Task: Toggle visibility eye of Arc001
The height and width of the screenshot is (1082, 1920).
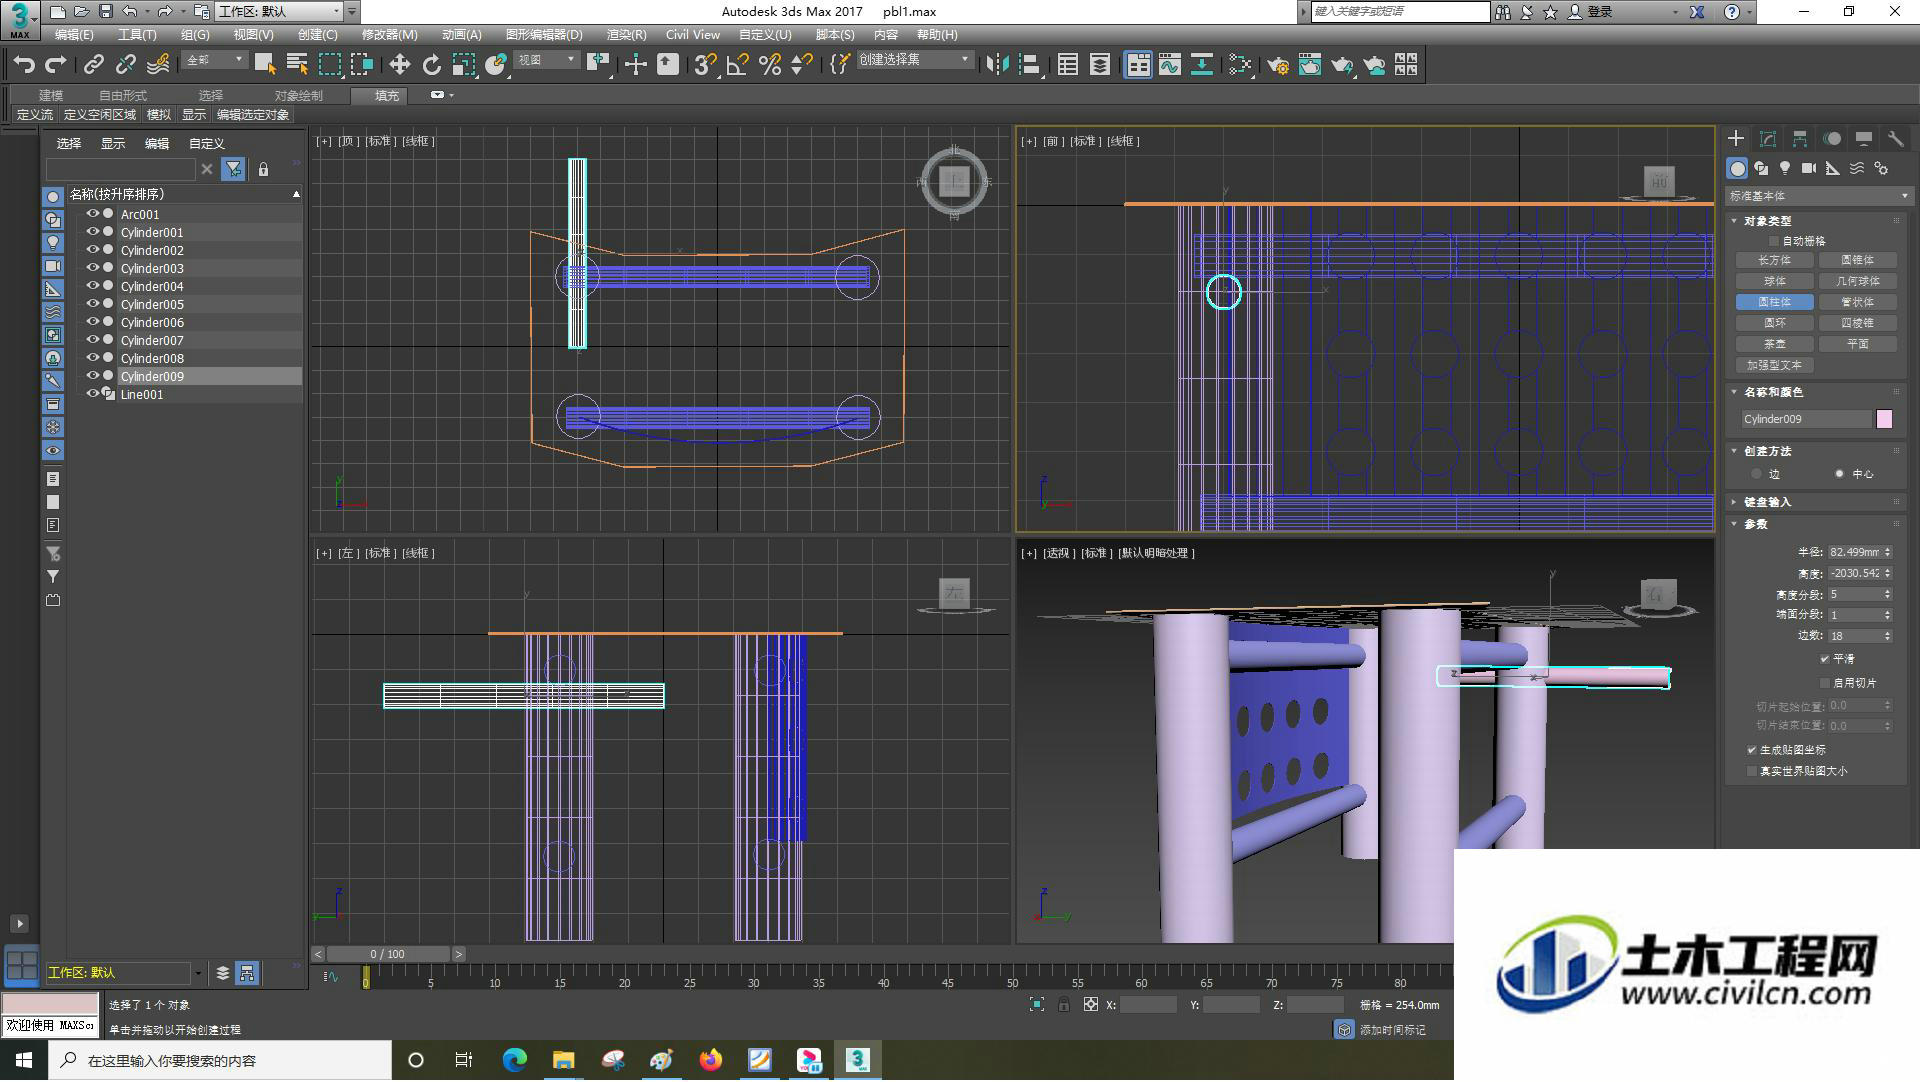Action: [92, 214]
